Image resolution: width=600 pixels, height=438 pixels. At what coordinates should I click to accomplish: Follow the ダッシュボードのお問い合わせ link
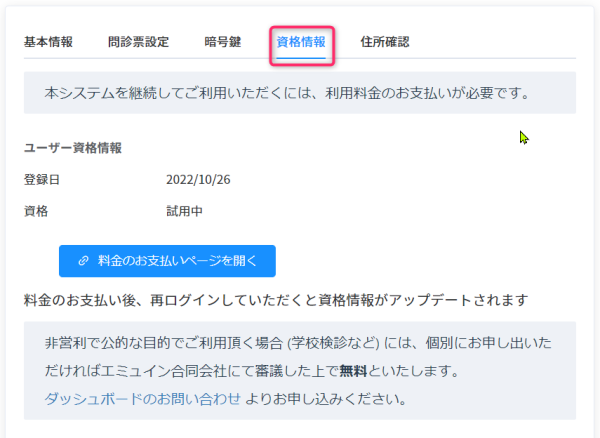point(142,399)
